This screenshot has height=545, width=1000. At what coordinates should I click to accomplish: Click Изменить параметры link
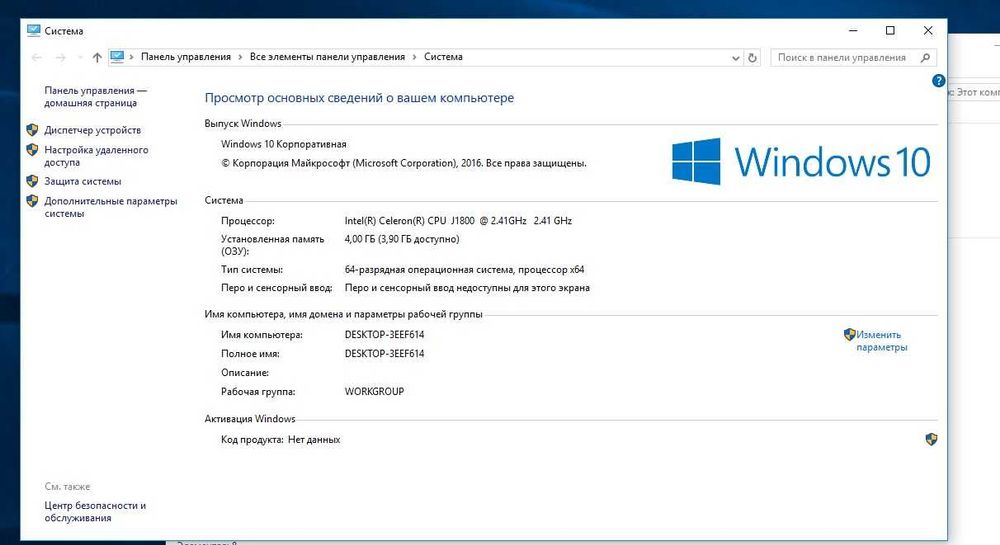tap(881, 341)
